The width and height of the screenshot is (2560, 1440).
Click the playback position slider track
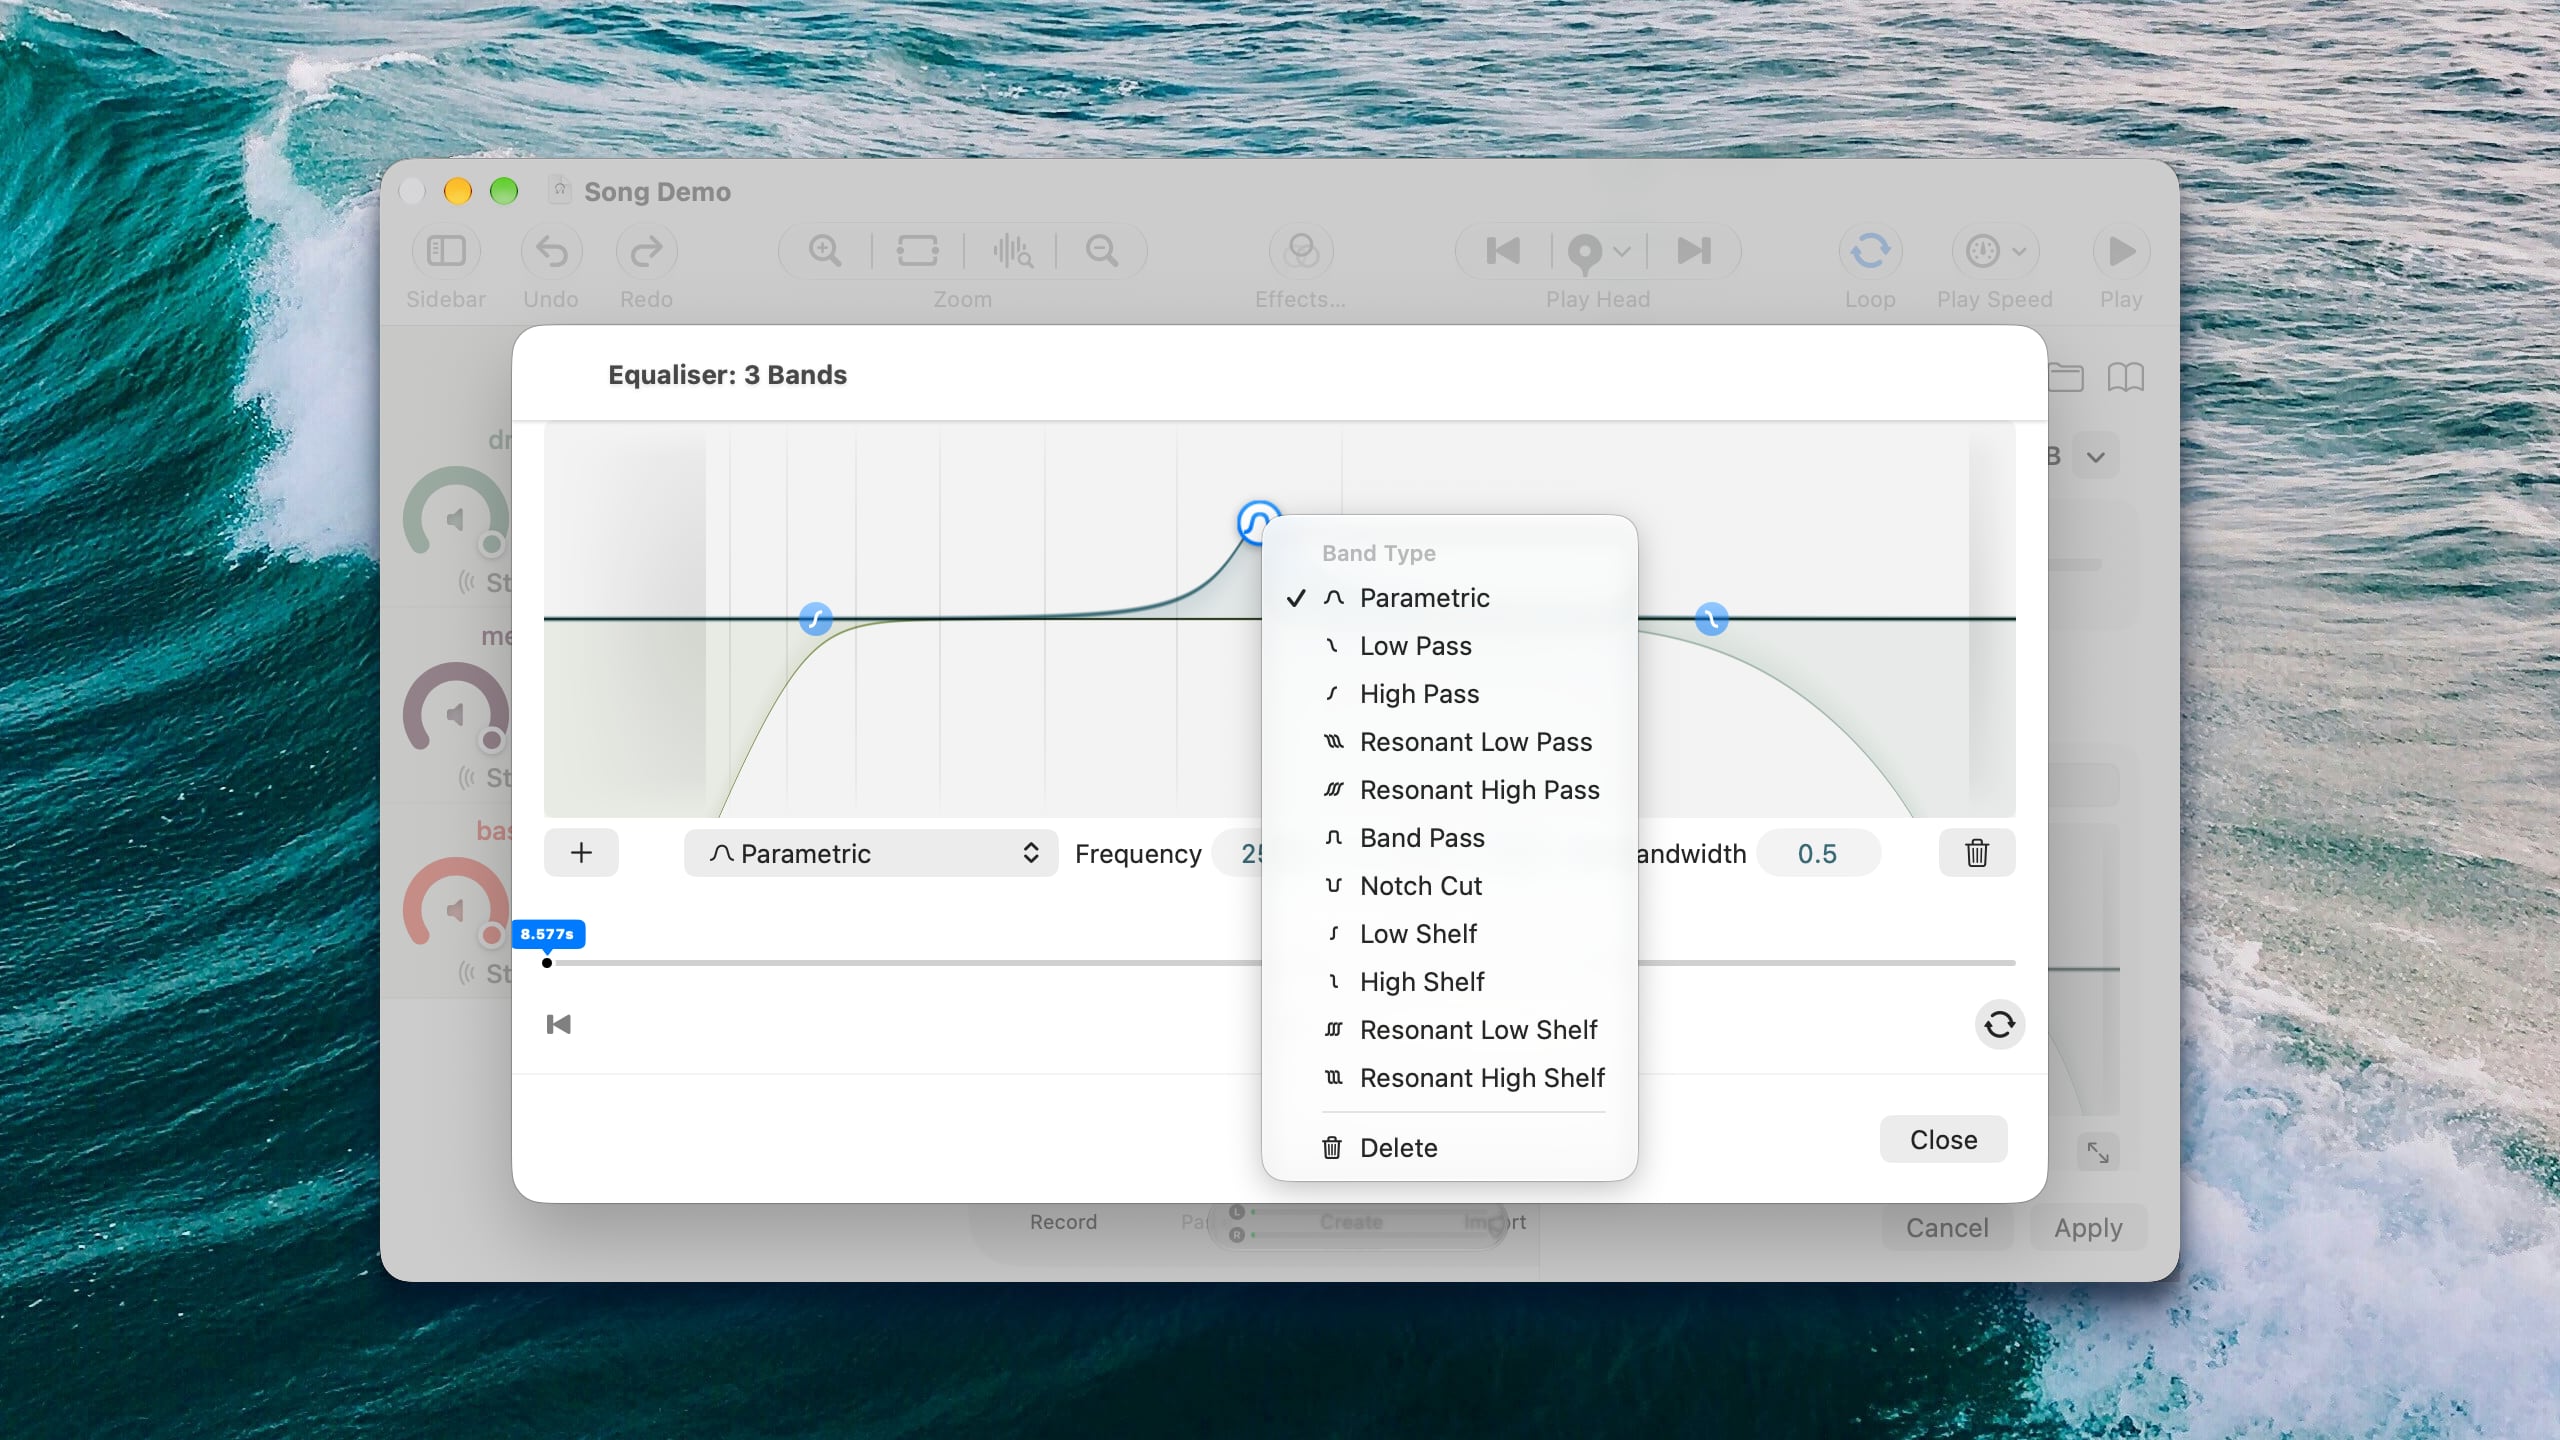[x=1280, y=963]
